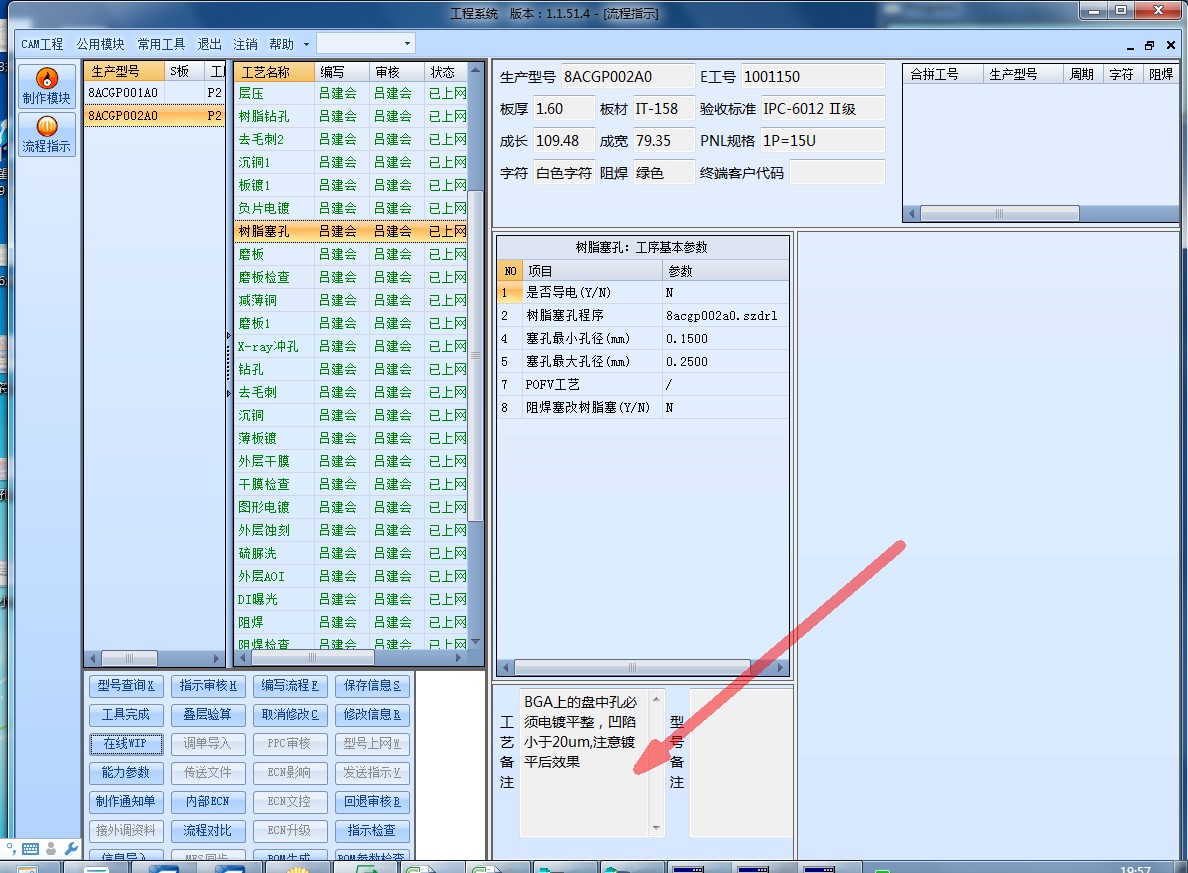Click the 型号查询X button

coord(126,686)
